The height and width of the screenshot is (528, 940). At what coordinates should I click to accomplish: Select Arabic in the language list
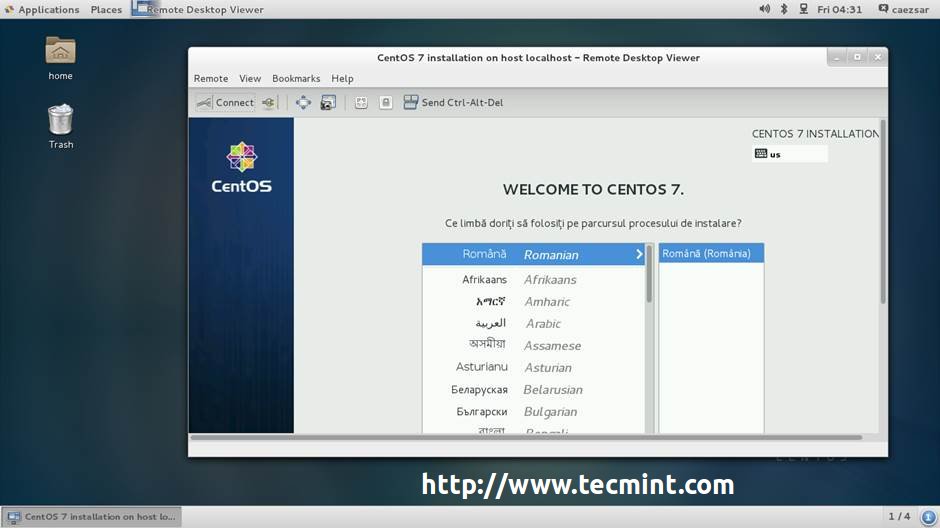click(534, 324)
